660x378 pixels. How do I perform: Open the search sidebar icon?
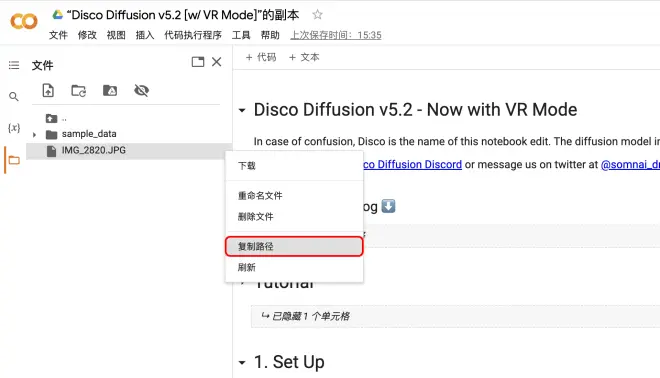pyautogui.click(x=14, y=97)
